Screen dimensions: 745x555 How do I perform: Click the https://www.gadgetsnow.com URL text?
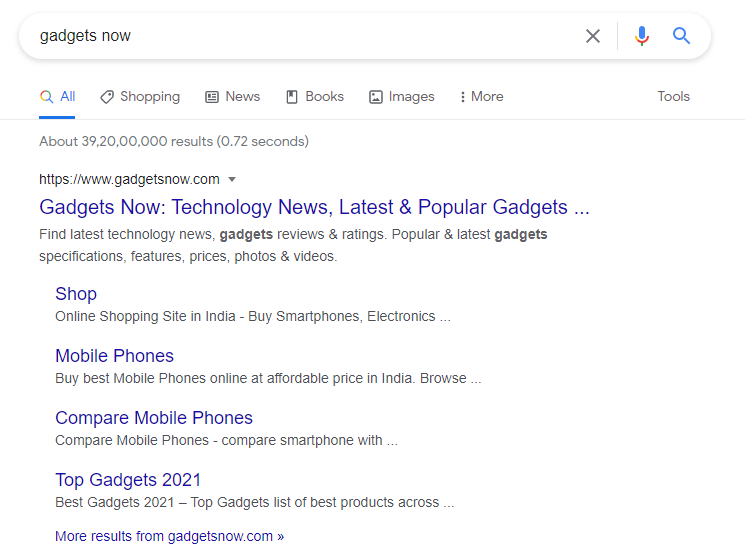pos(129,179)
